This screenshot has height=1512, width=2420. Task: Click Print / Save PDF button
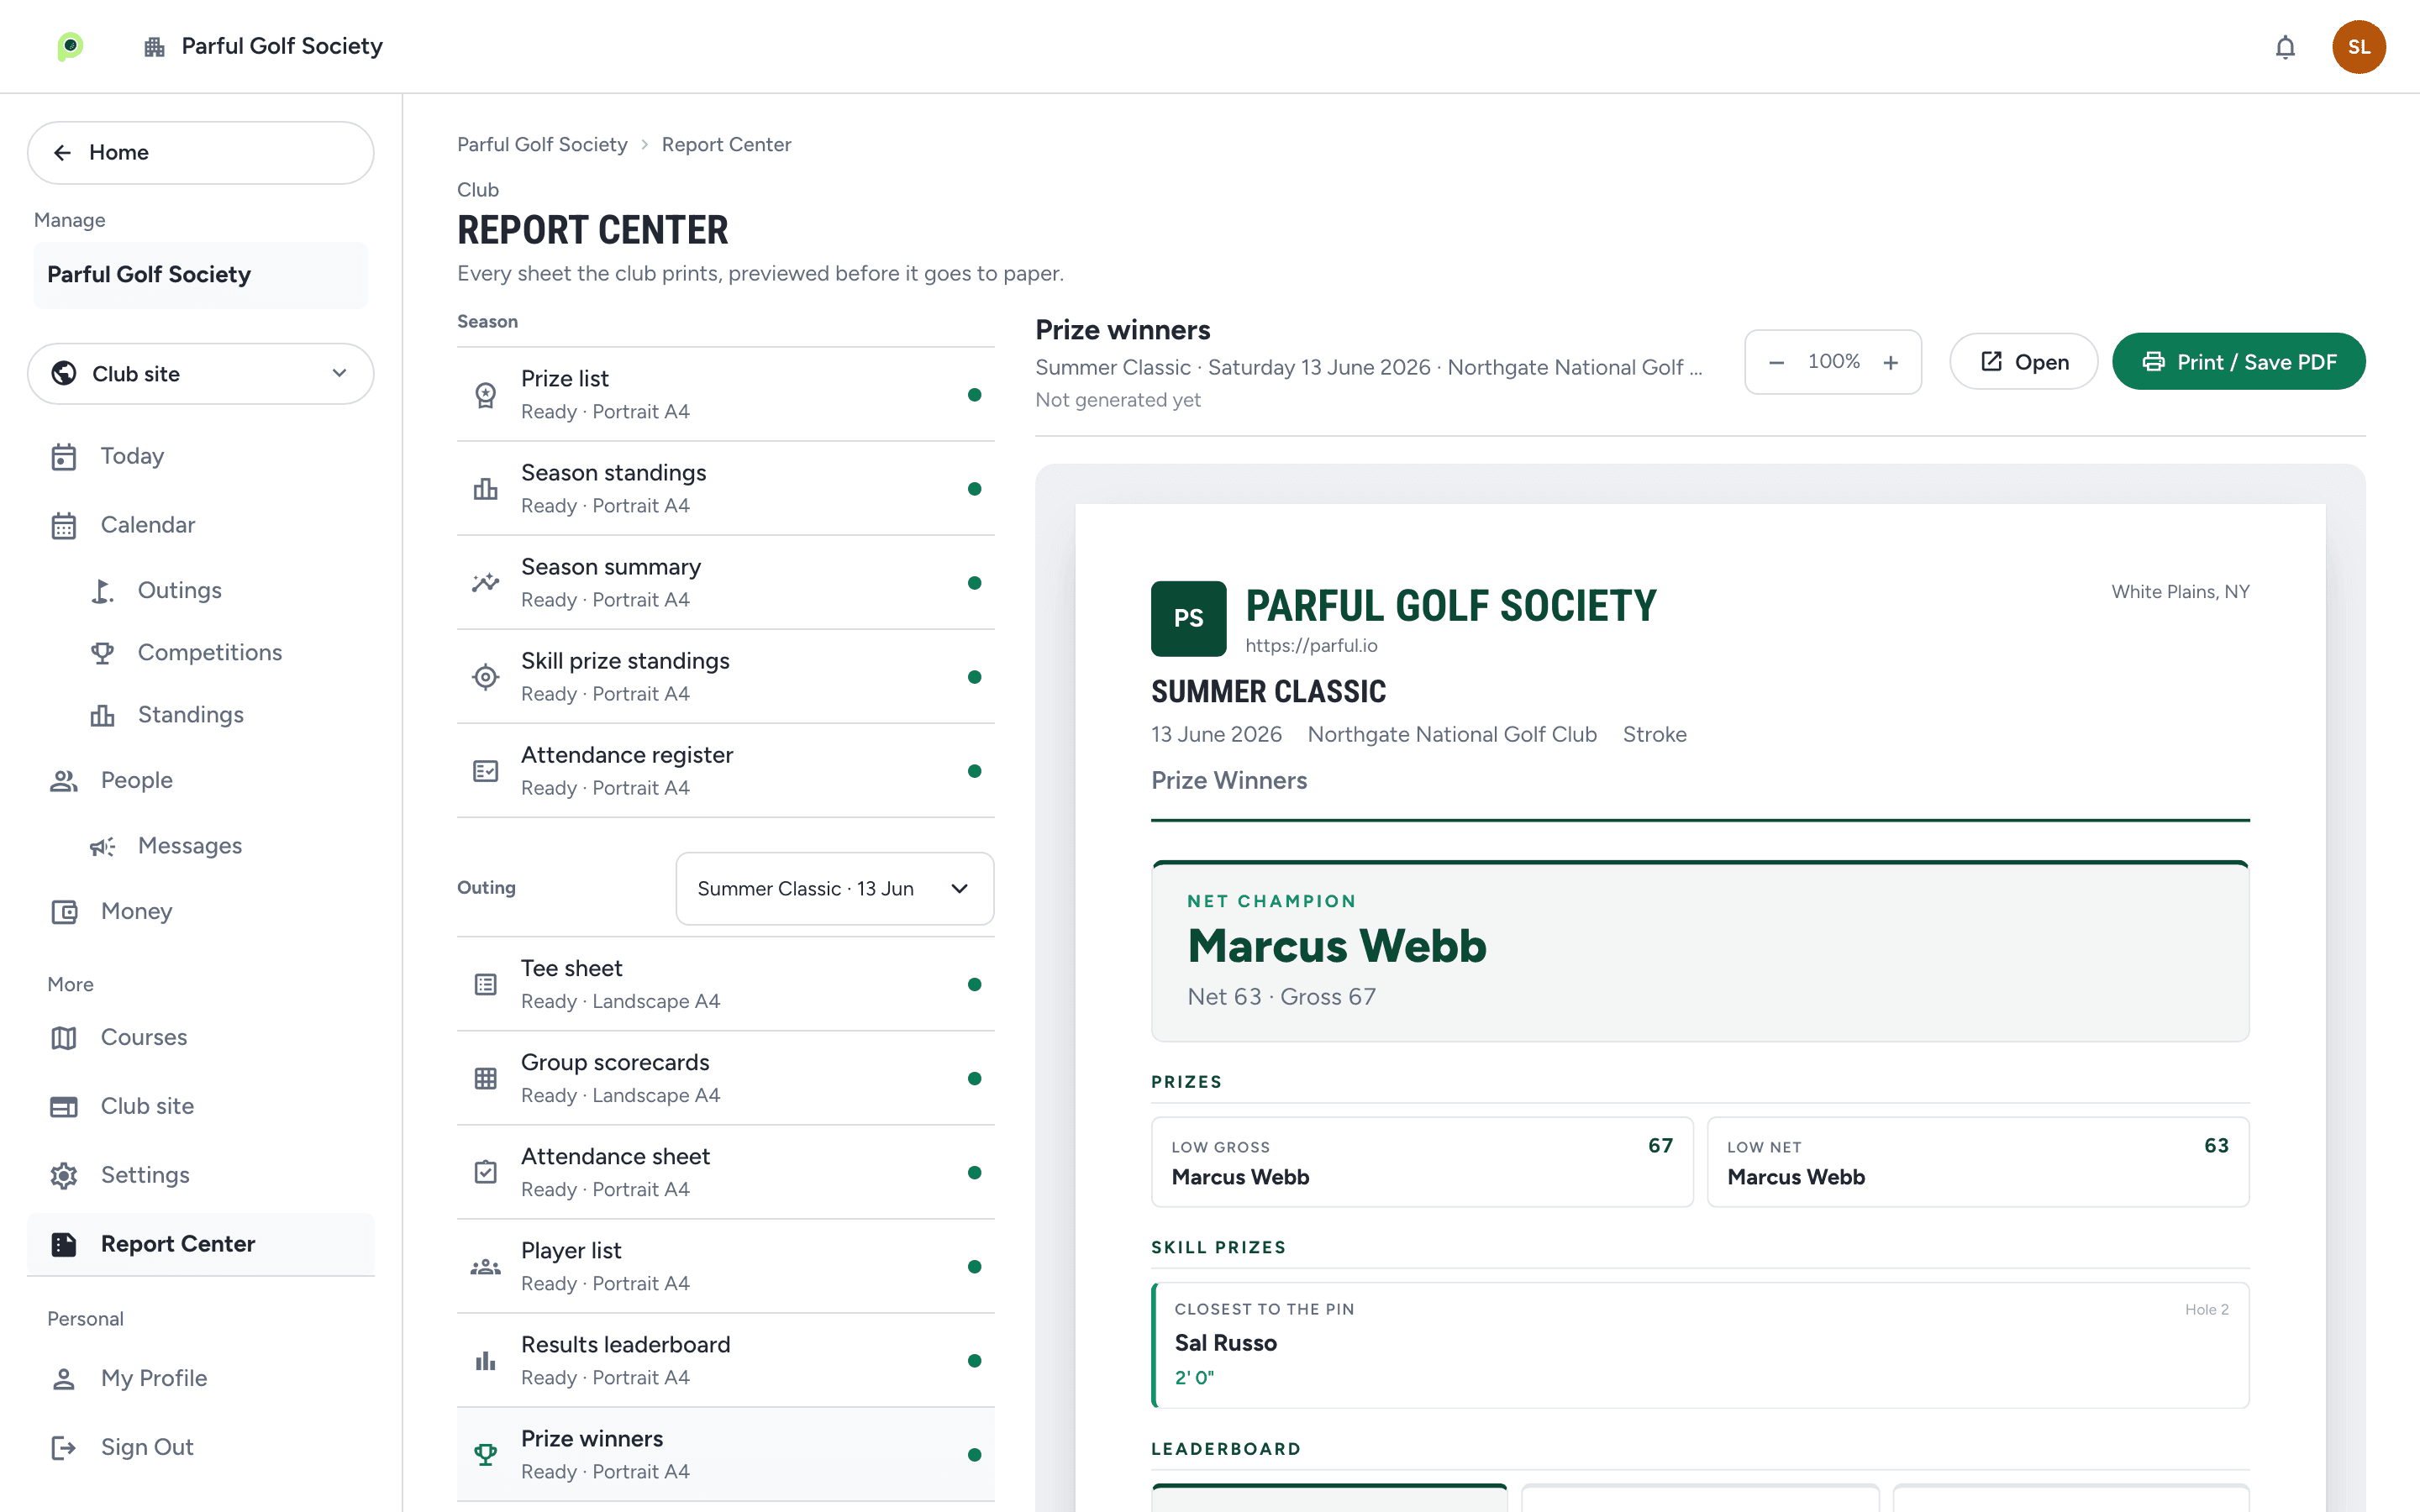coord(2238,361)
